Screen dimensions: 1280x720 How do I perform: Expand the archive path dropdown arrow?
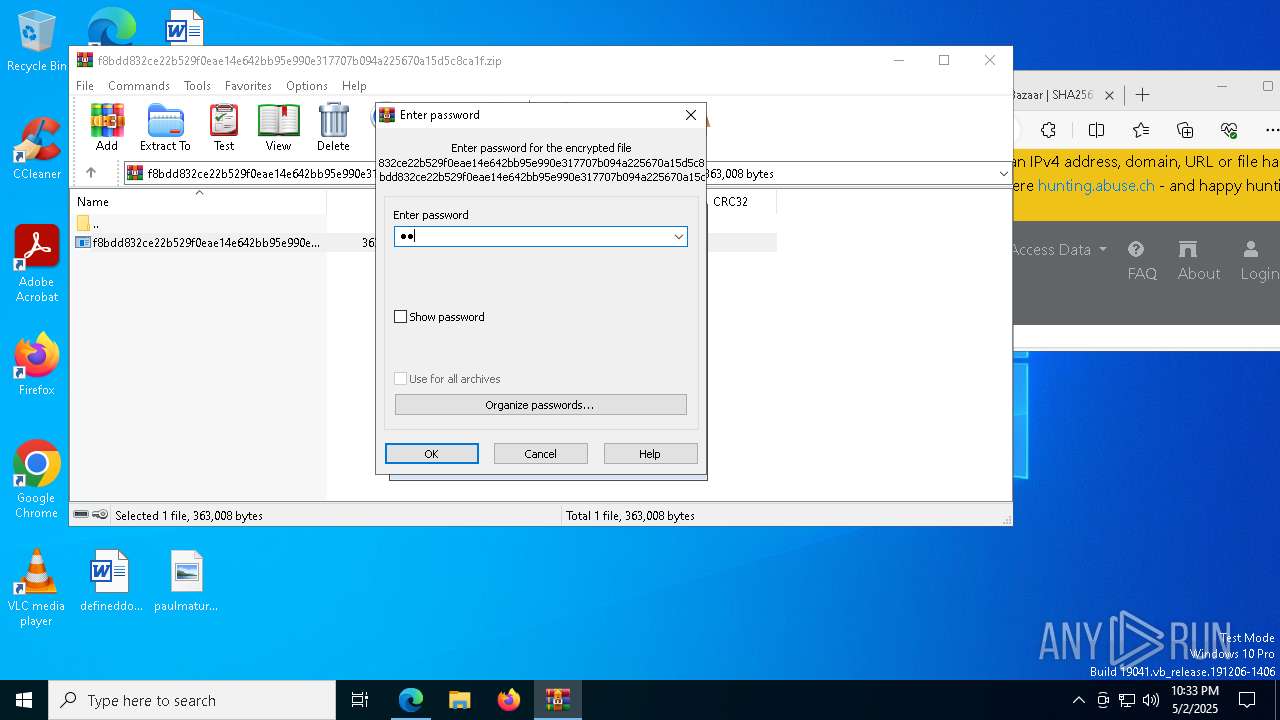pos(1003,174)
